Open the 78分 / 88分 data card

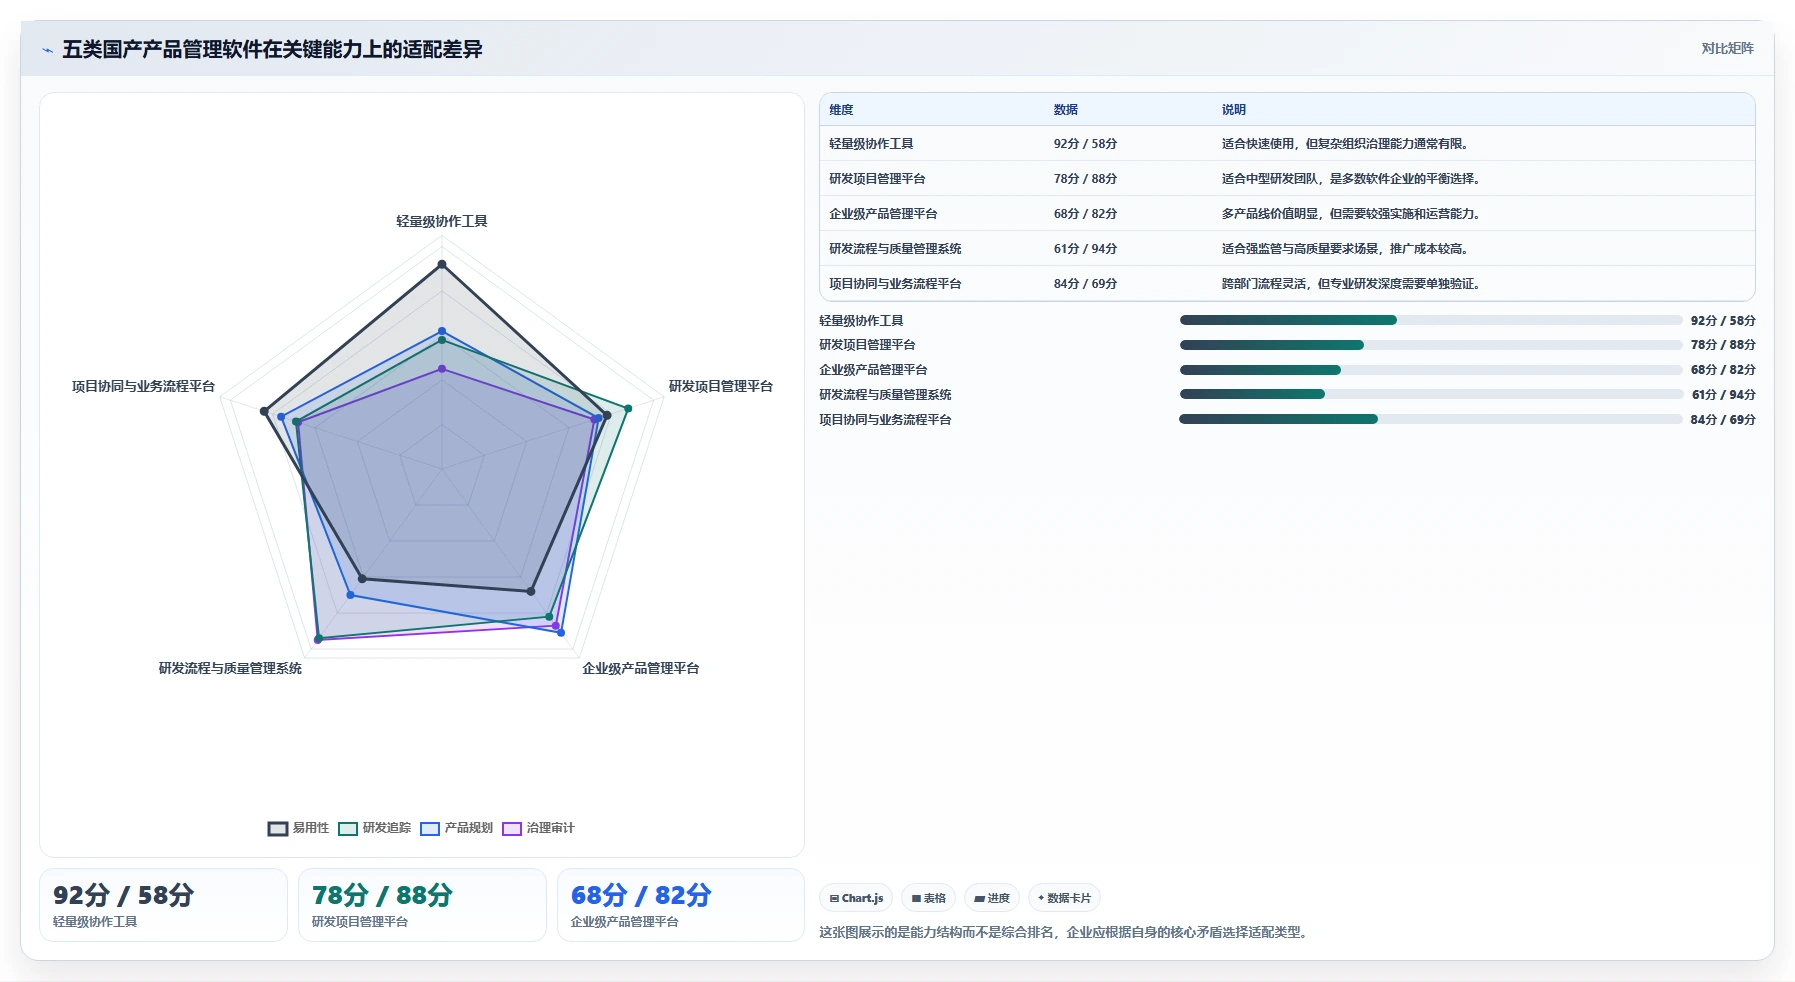coord(422,905)
